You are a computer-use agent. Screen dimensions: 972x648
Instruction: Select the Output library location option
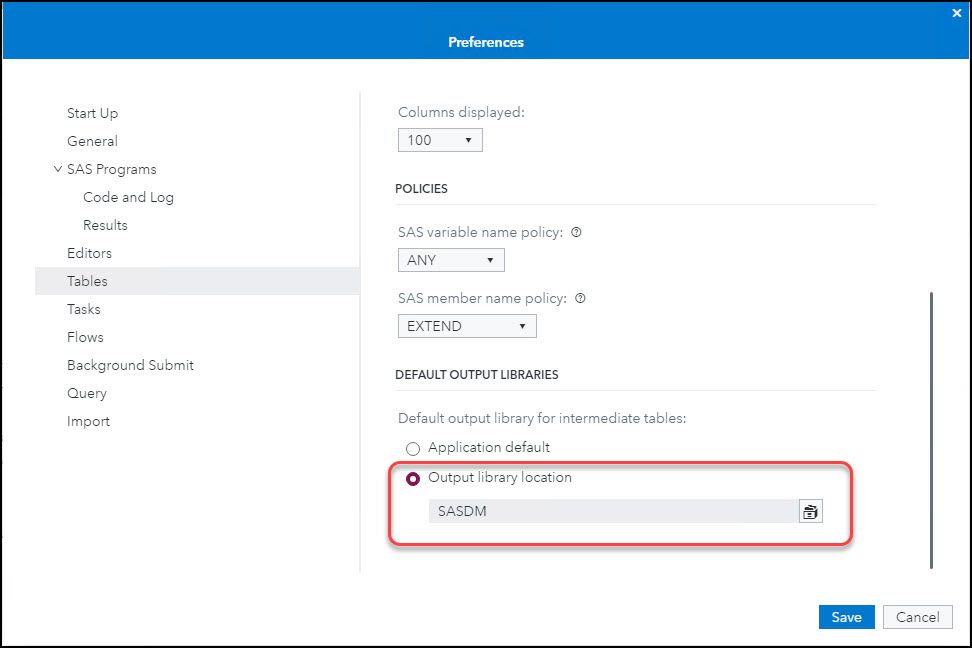point(413,478)
